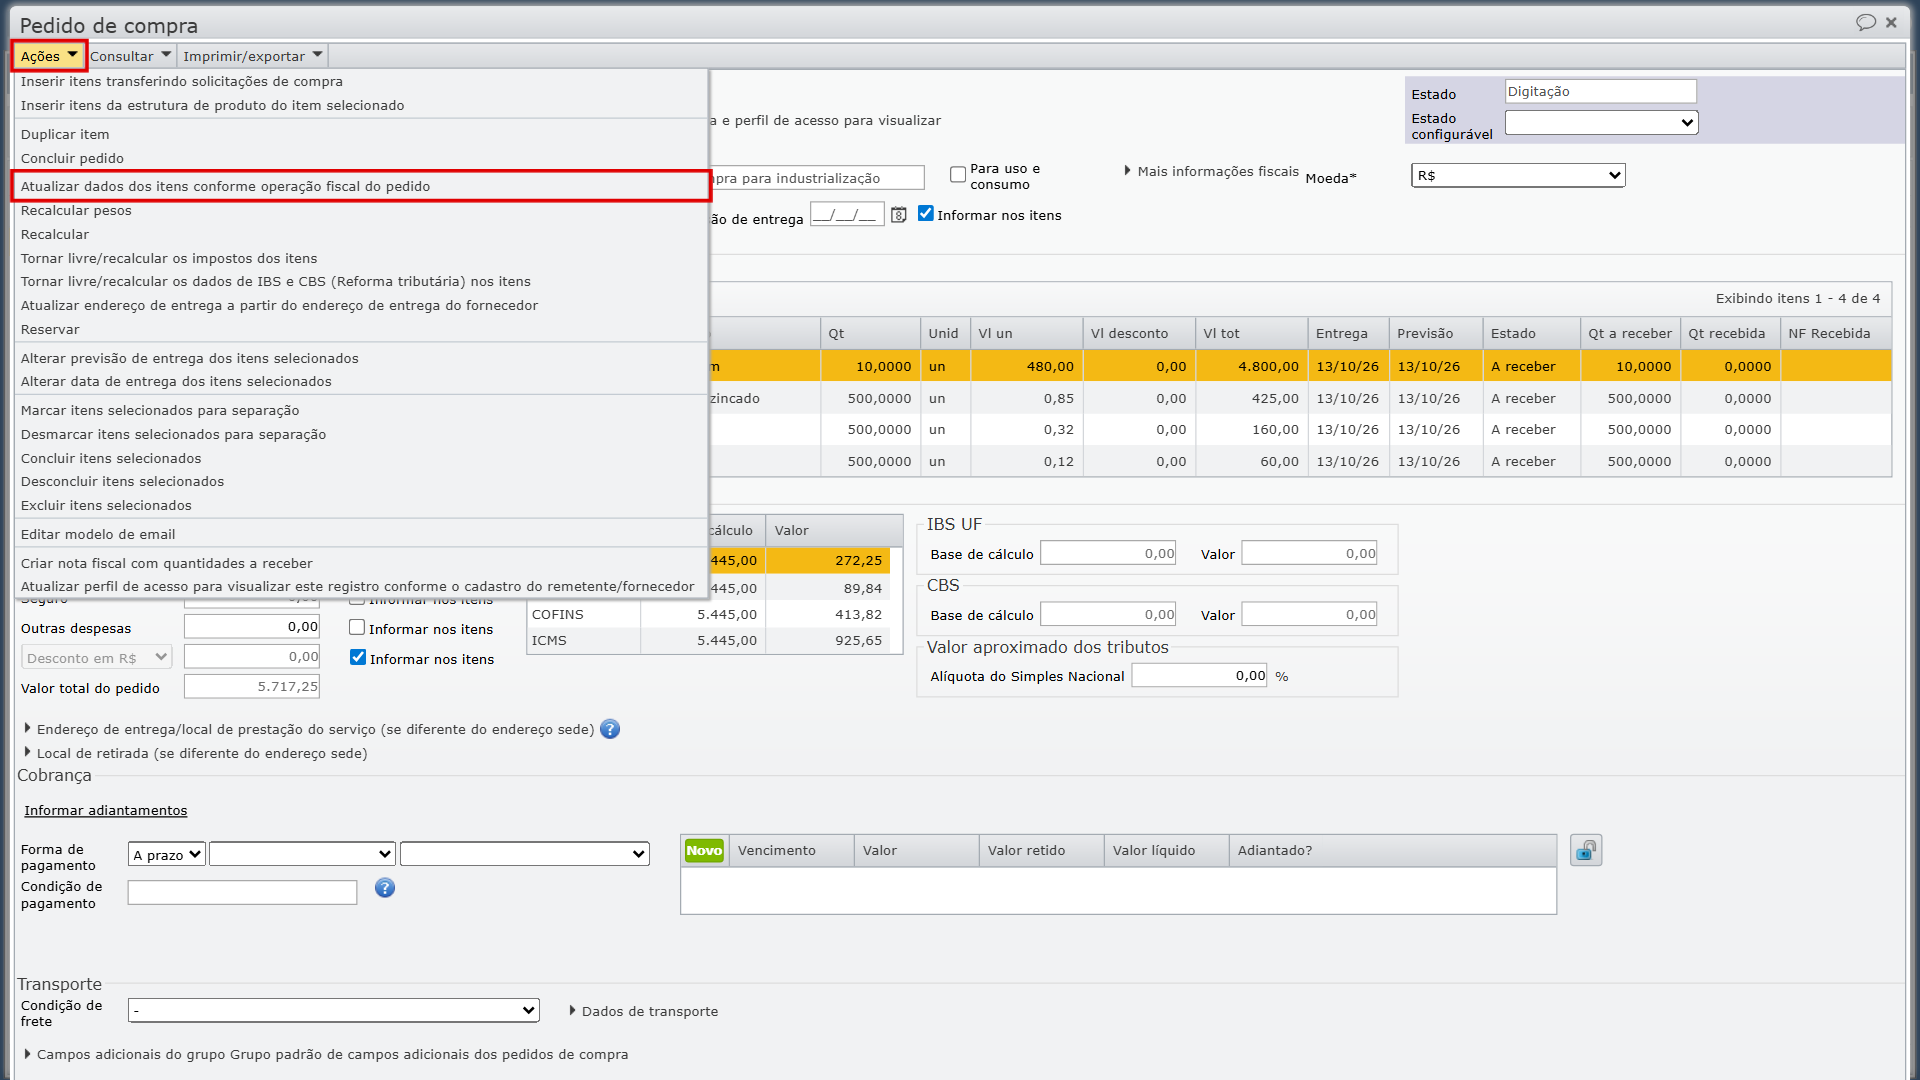Click help icon next to Condição de pagamento

coord(385,888)
